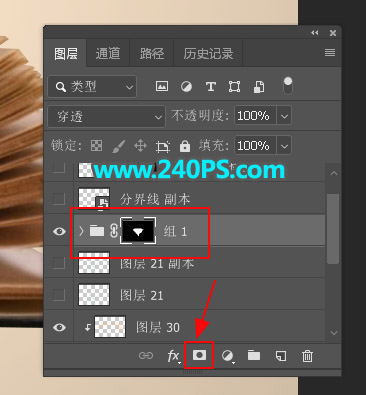Expand the 组 1 group chevron
The height and width of the screenshot is (395, 366).
[81, 231]
